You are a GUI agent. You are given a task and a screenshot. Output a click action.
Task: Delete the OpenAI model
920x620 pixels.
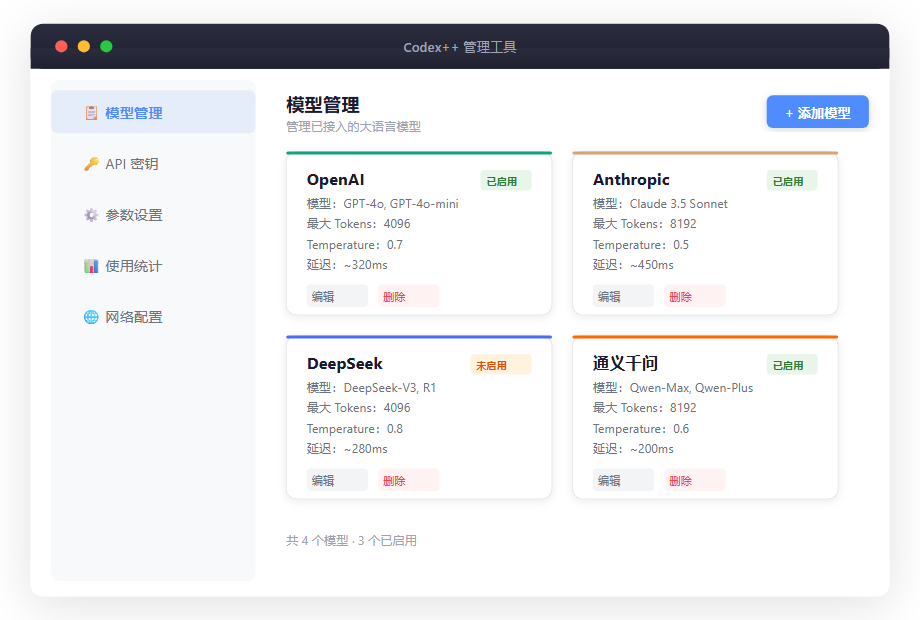click(409, 296)
